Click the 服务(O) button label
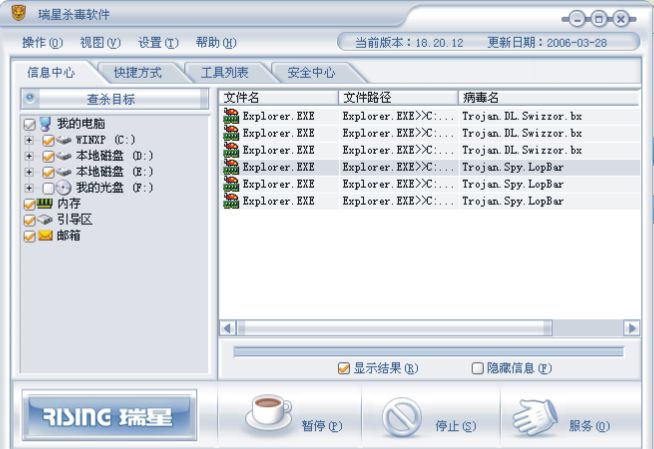 pos(589,426)
